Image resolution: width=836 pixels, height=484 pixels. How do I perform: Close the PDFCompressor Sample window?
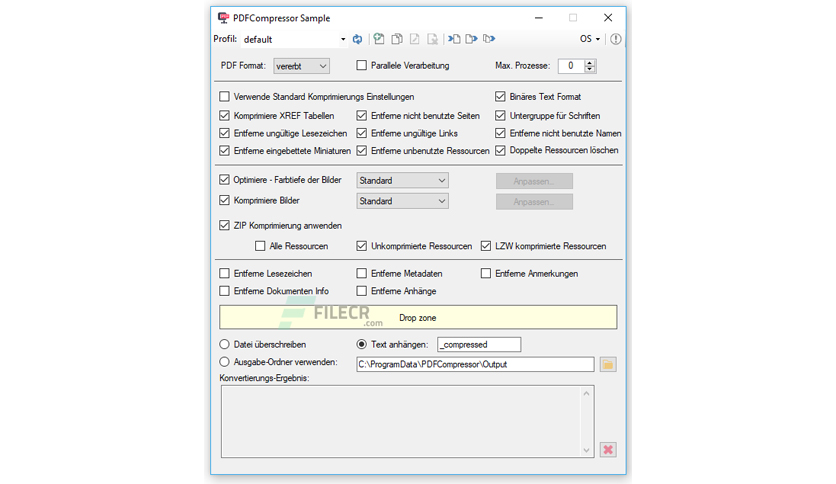tap(608, 18)
